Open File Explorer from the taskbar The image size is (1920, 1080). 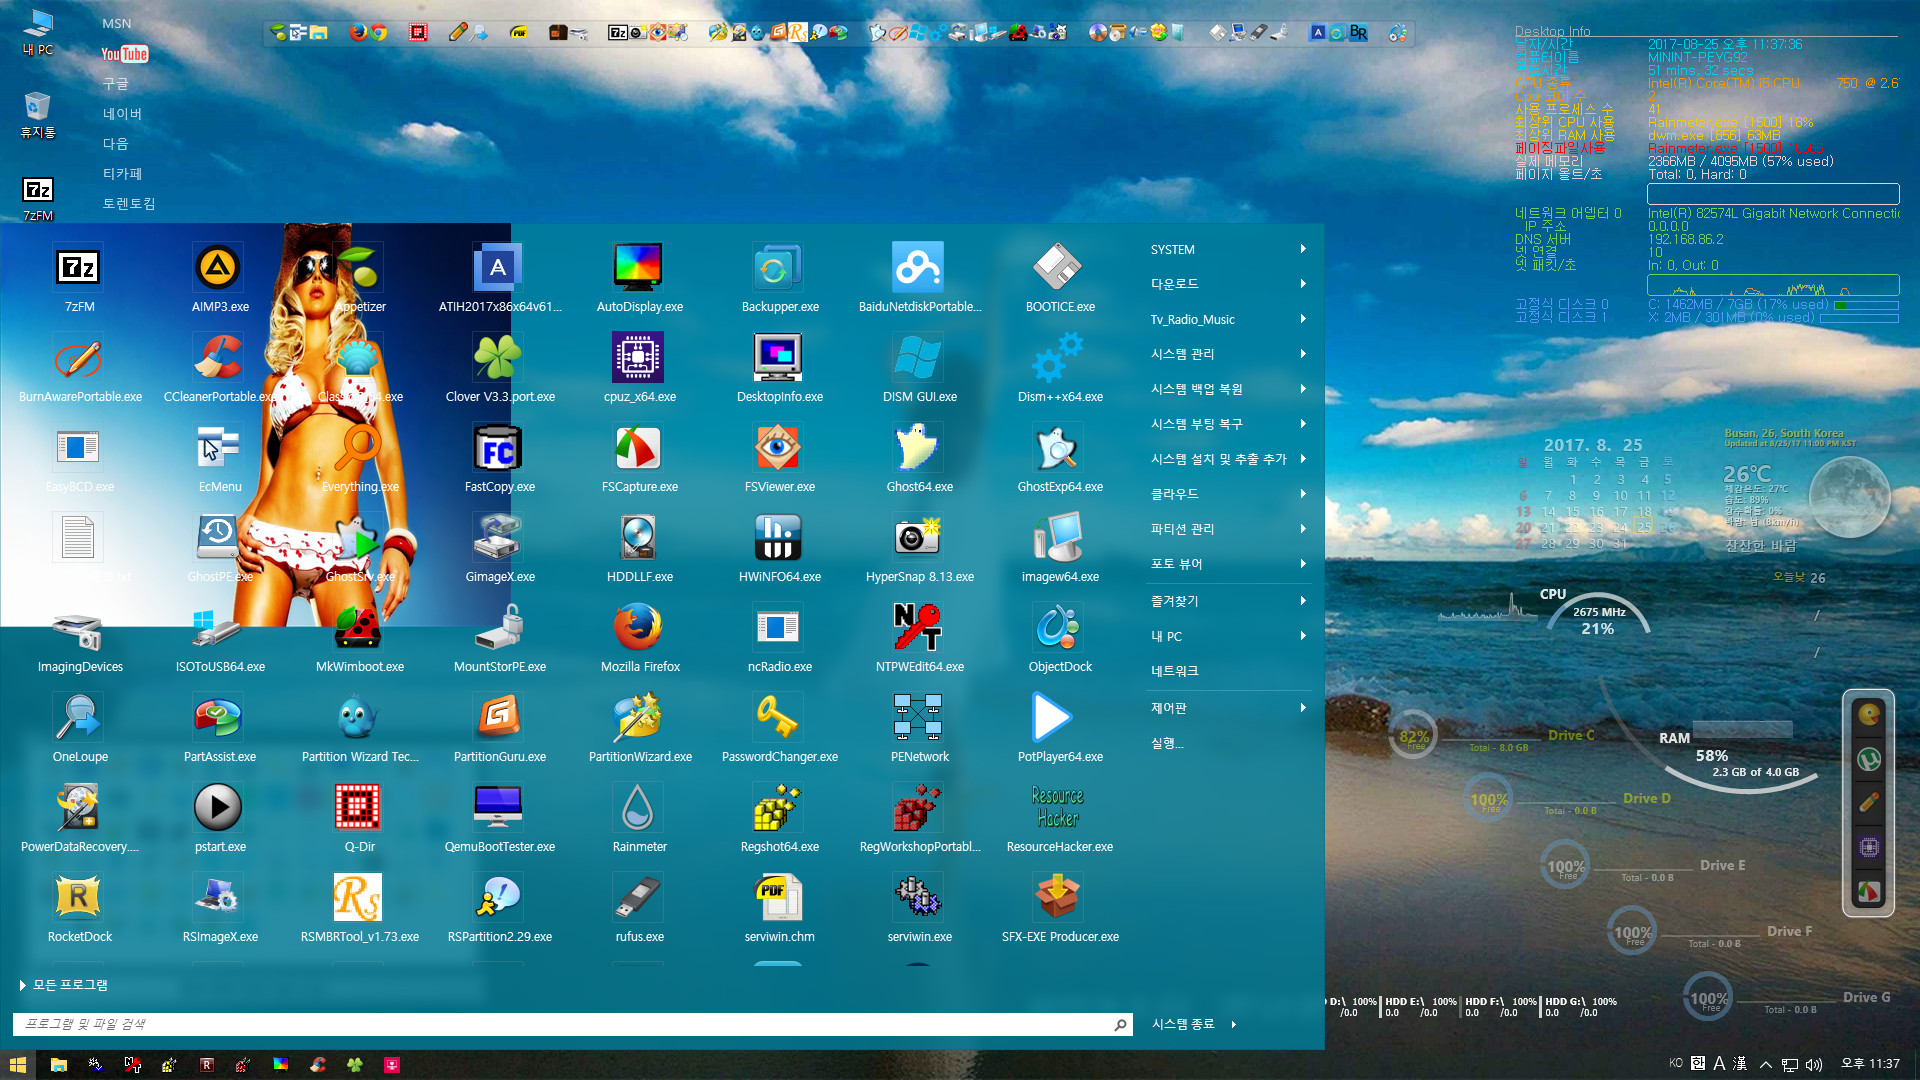tap(59, 1065)
